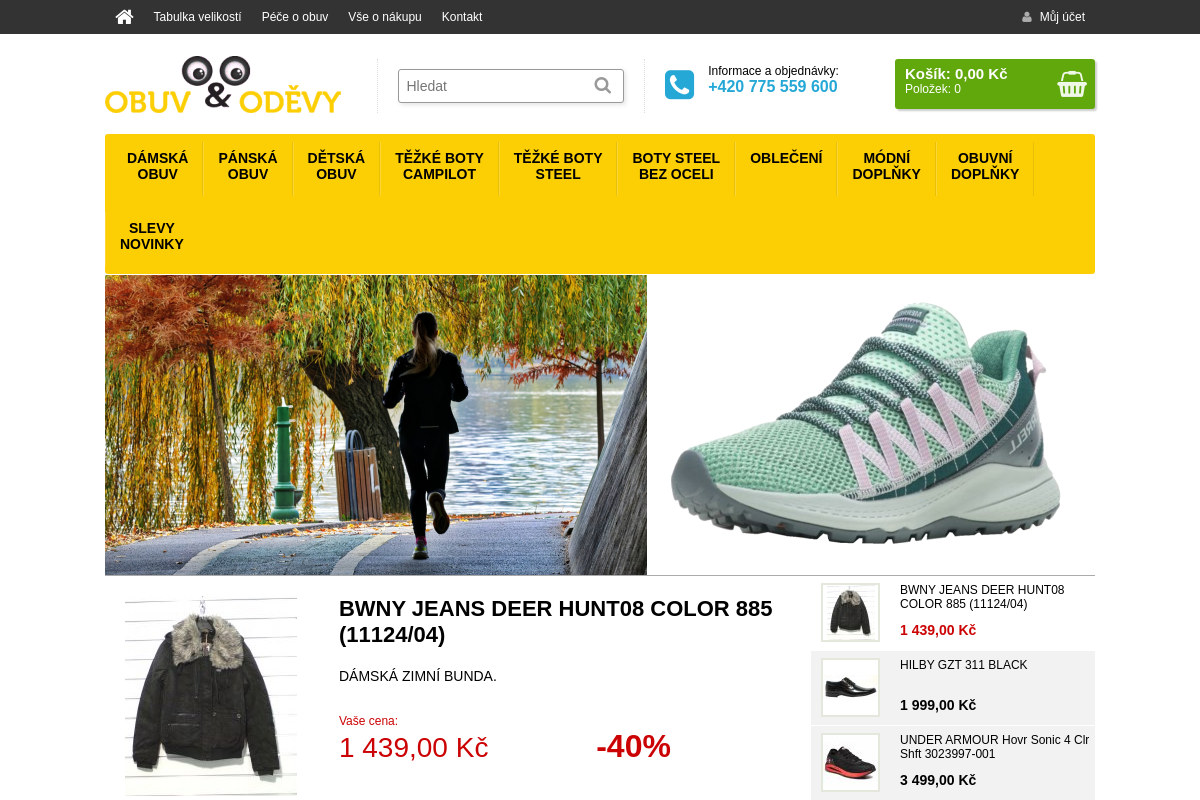Go to the Kontakt page

click(x=462, y=17)
